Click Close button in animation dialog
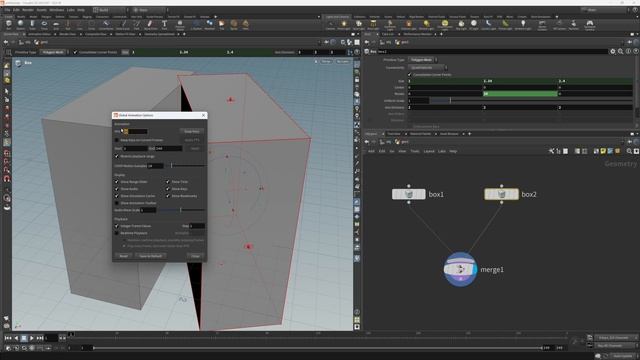This screenshot has height=360, width=640. (x=196, y=256)
